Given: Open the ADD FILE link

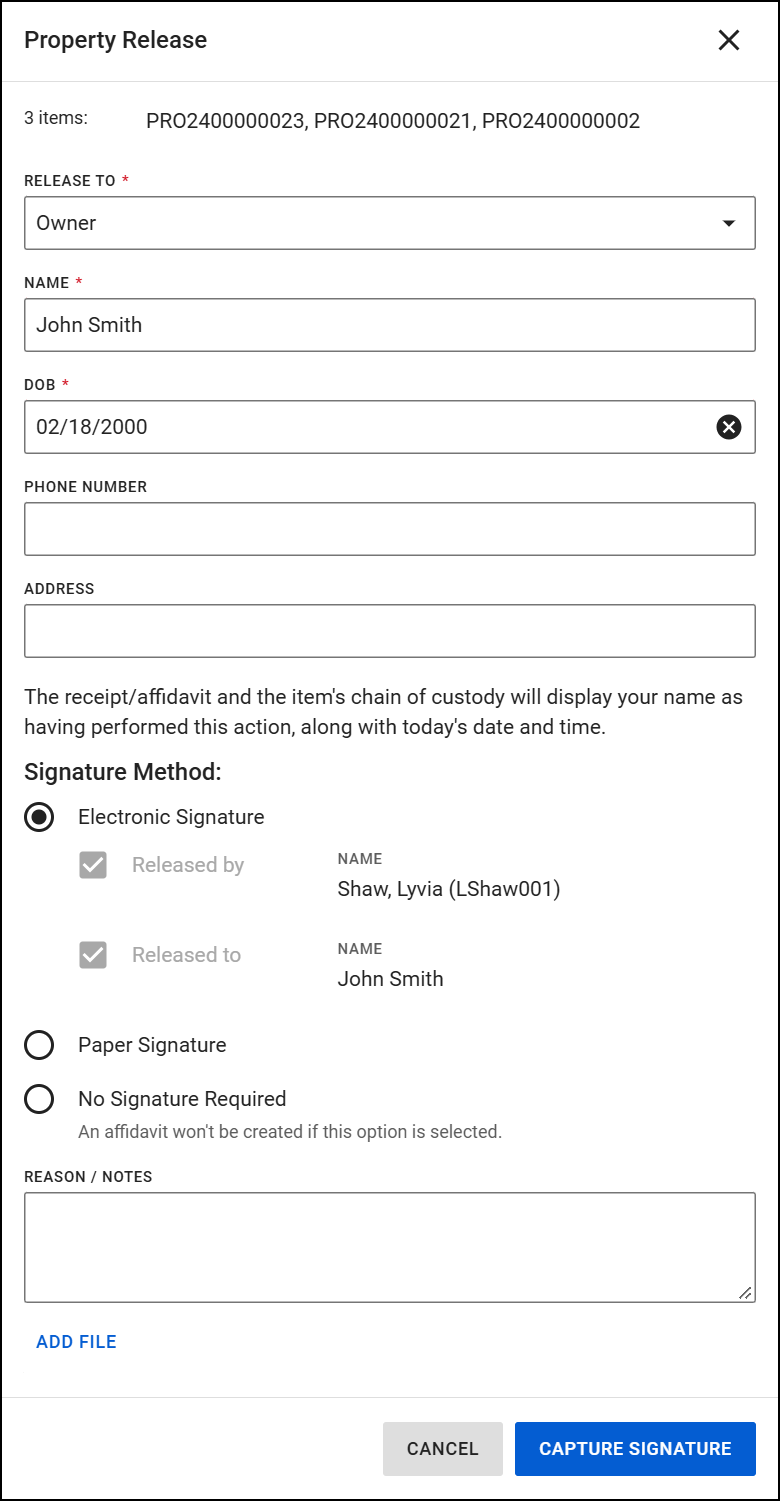Looking at the screenshot, I should [x=76, y=1341].
